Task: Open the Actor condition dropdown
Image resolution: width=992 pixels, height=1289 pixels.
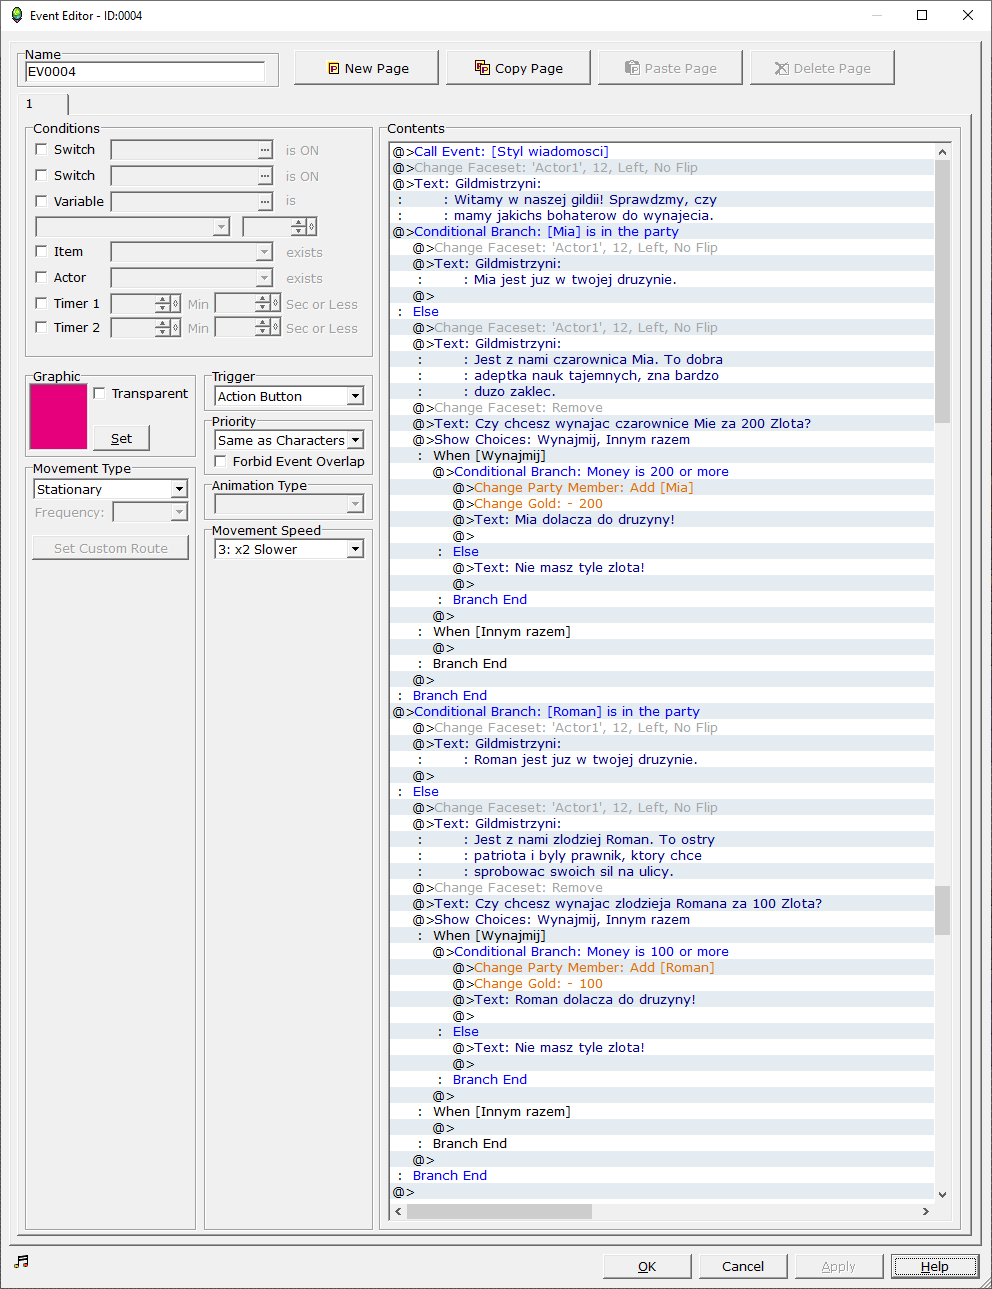Action: pos(192,278)
